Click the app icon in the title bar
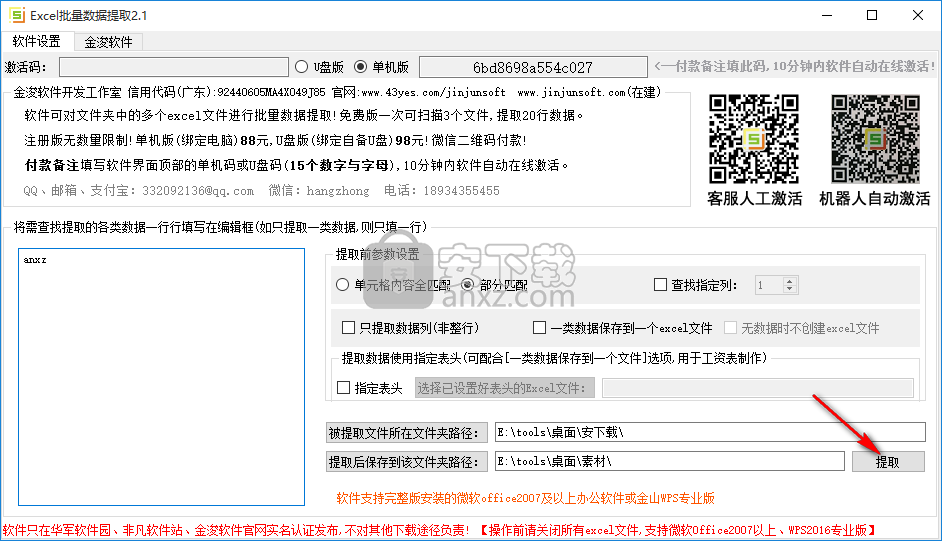942x541 pixels. point(15,16)
